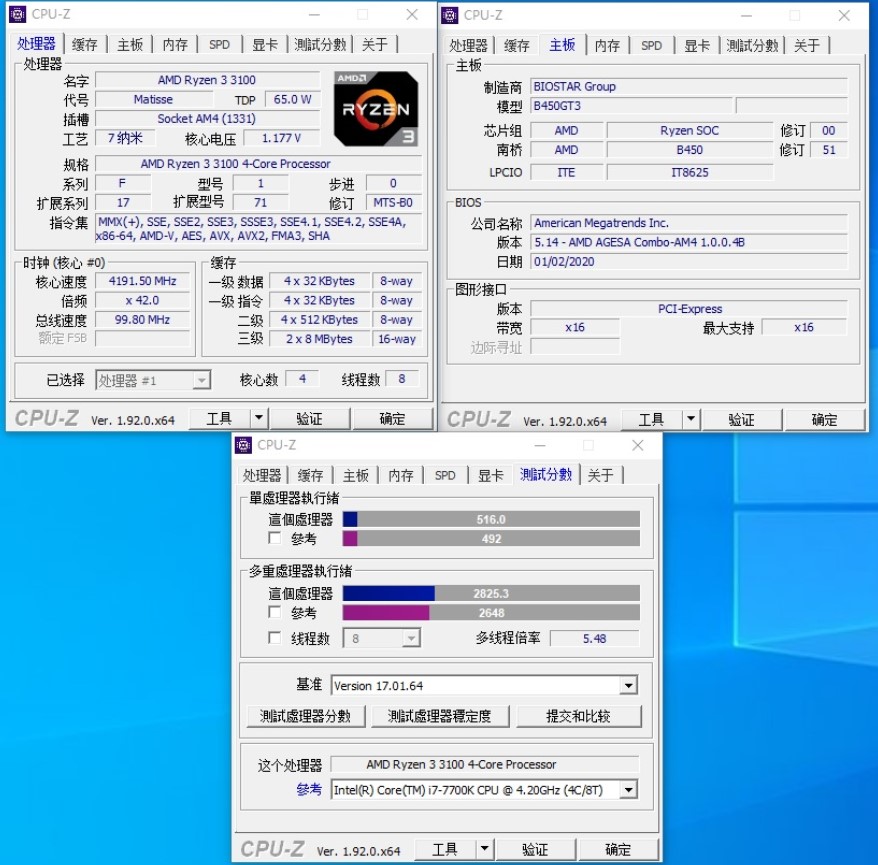Open 关于 tab in top-right window

tap(807, 45)
